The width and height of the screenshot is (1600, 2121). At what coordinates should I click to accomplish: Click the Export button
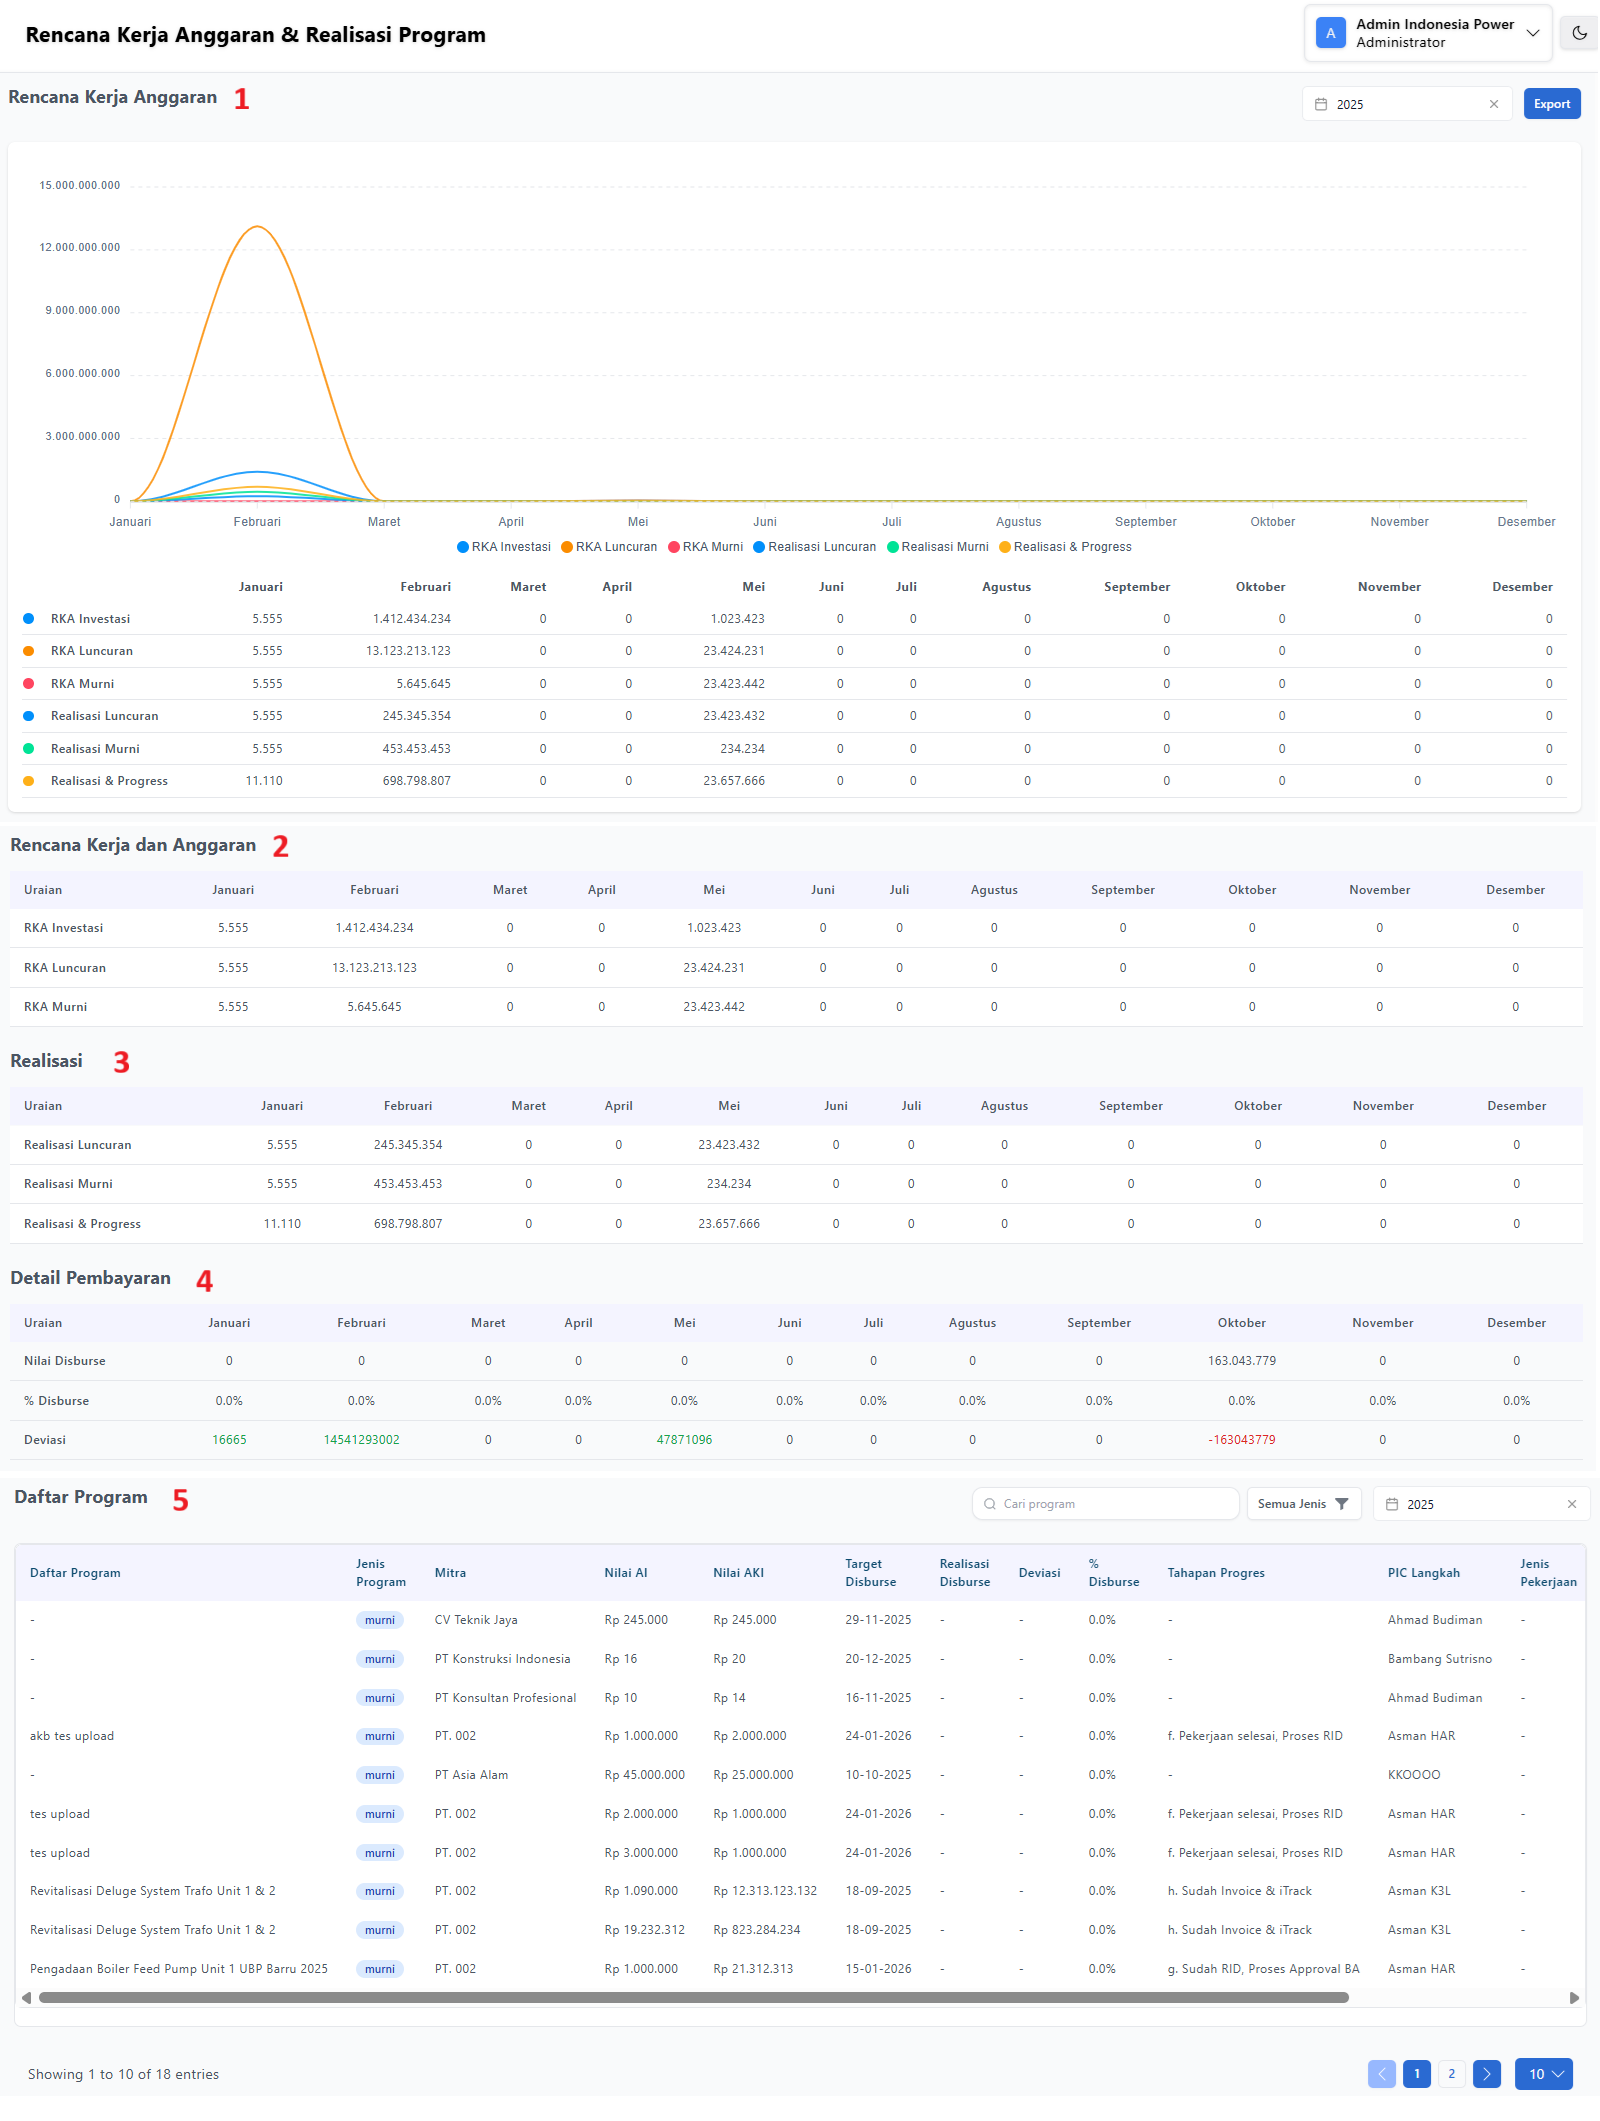(1551, 104)
